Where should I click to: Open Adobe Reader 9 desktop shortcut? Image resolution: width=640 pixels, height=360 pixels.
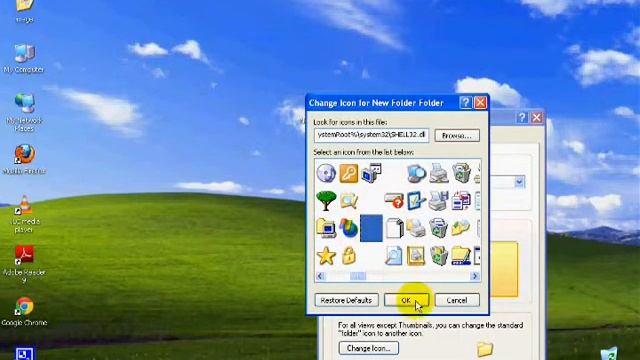coord(24,264)
